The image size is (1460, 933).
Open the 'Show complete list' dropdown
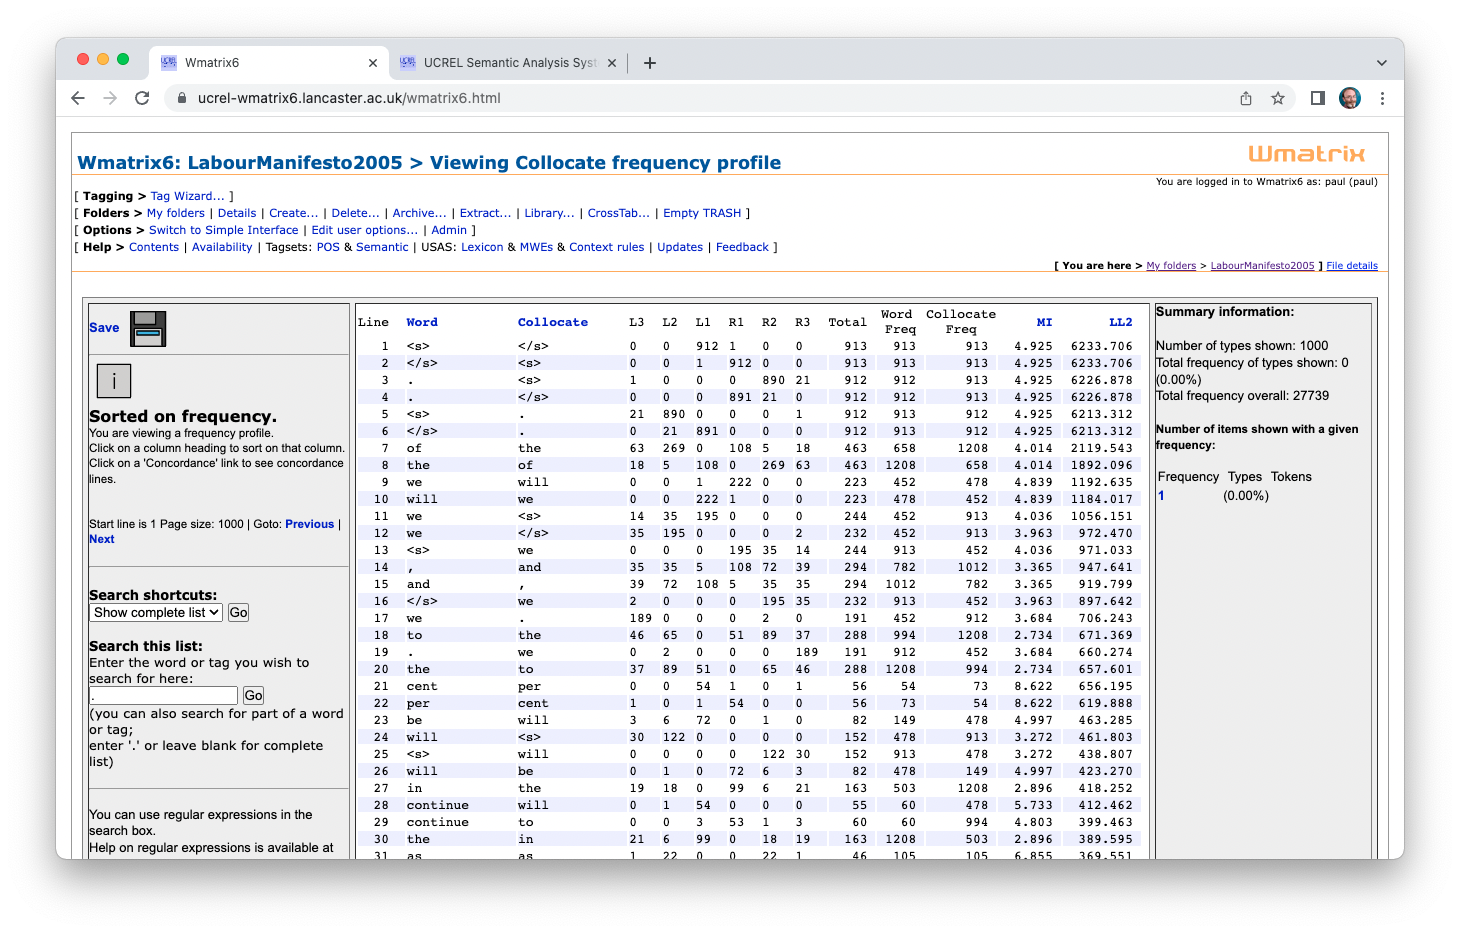[x=156, y=613]
